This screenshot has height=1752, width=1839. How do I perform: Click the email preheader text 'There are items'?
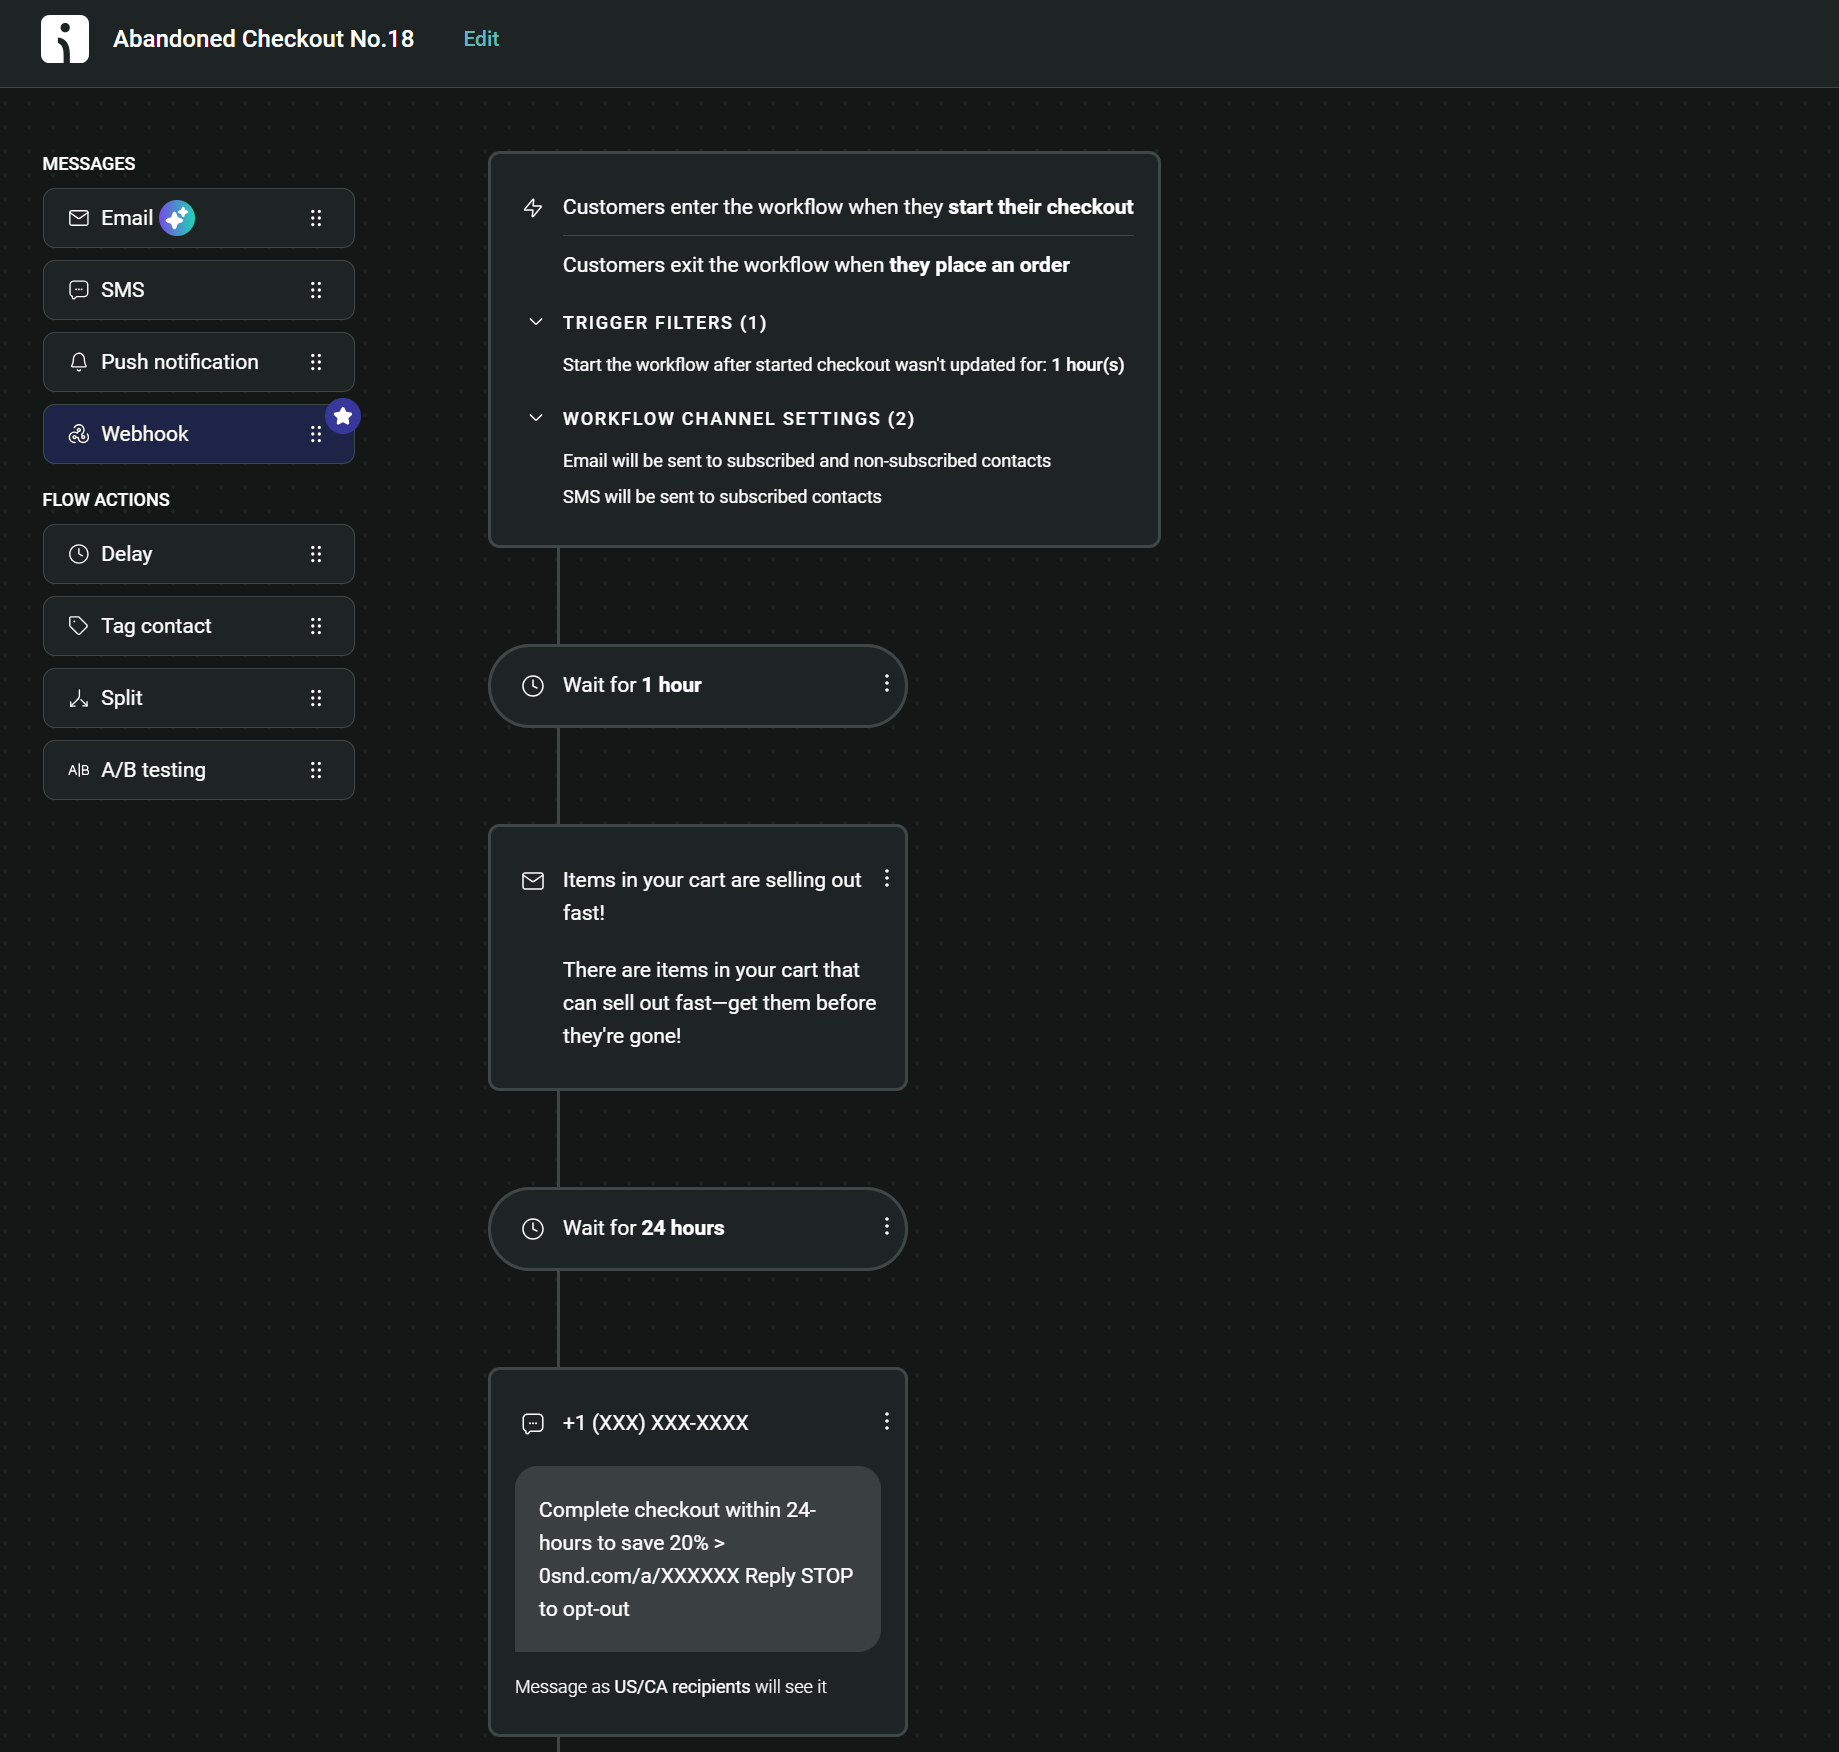(719, 1003)
